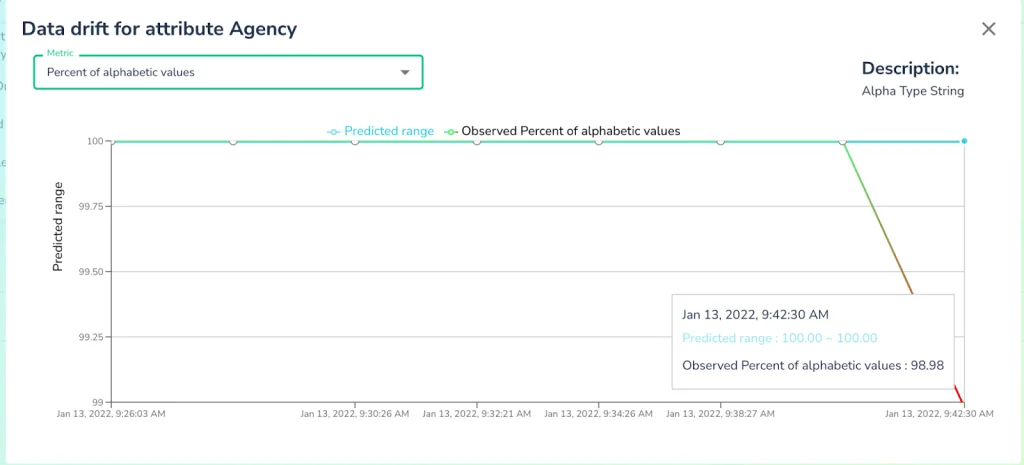Image resolution: width=1024 pixels, height=465 pixels.
Task: Click the last point before the observed line drops
Action: click(x=843, y=142)
